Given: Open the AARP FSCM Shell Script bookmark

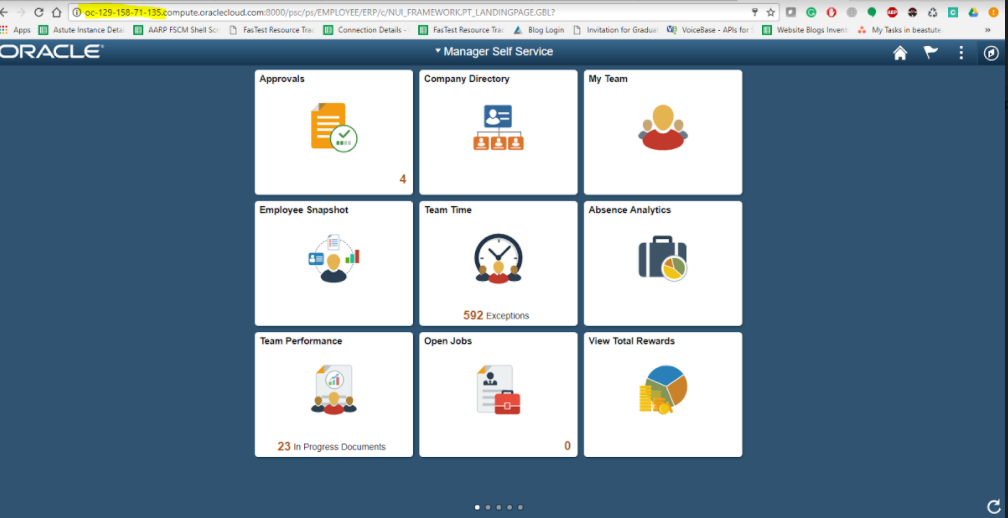Looking at the screenshot, I should [x=177, y=30].
